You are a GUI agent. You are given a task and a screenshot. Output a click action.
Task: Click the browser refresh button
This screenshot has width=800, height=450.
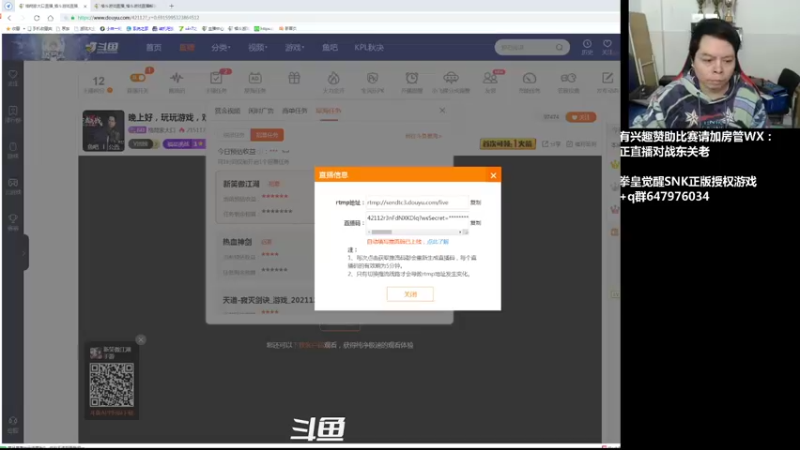coord(37,18)
